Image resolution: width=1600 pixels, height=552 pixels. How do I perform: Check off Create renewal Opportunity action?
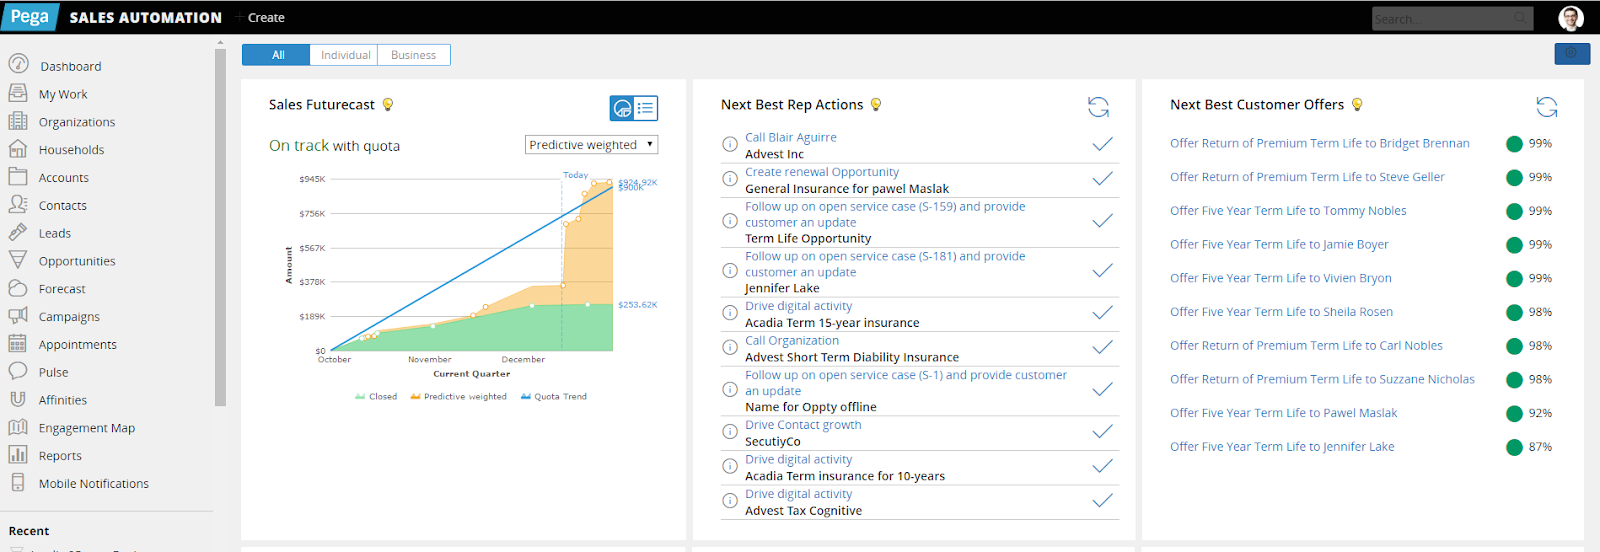pyautogui.click(x=1102, y=179)
